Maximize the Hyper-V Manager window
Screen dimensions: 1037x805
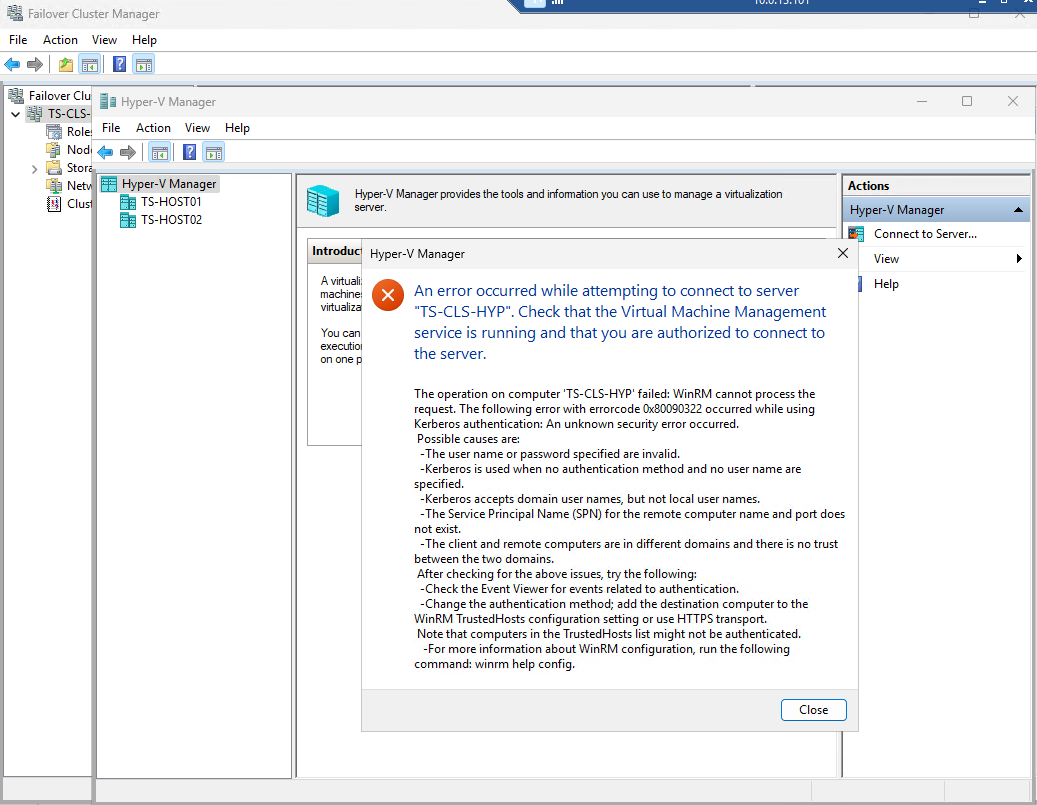click(x=967, y=101)
